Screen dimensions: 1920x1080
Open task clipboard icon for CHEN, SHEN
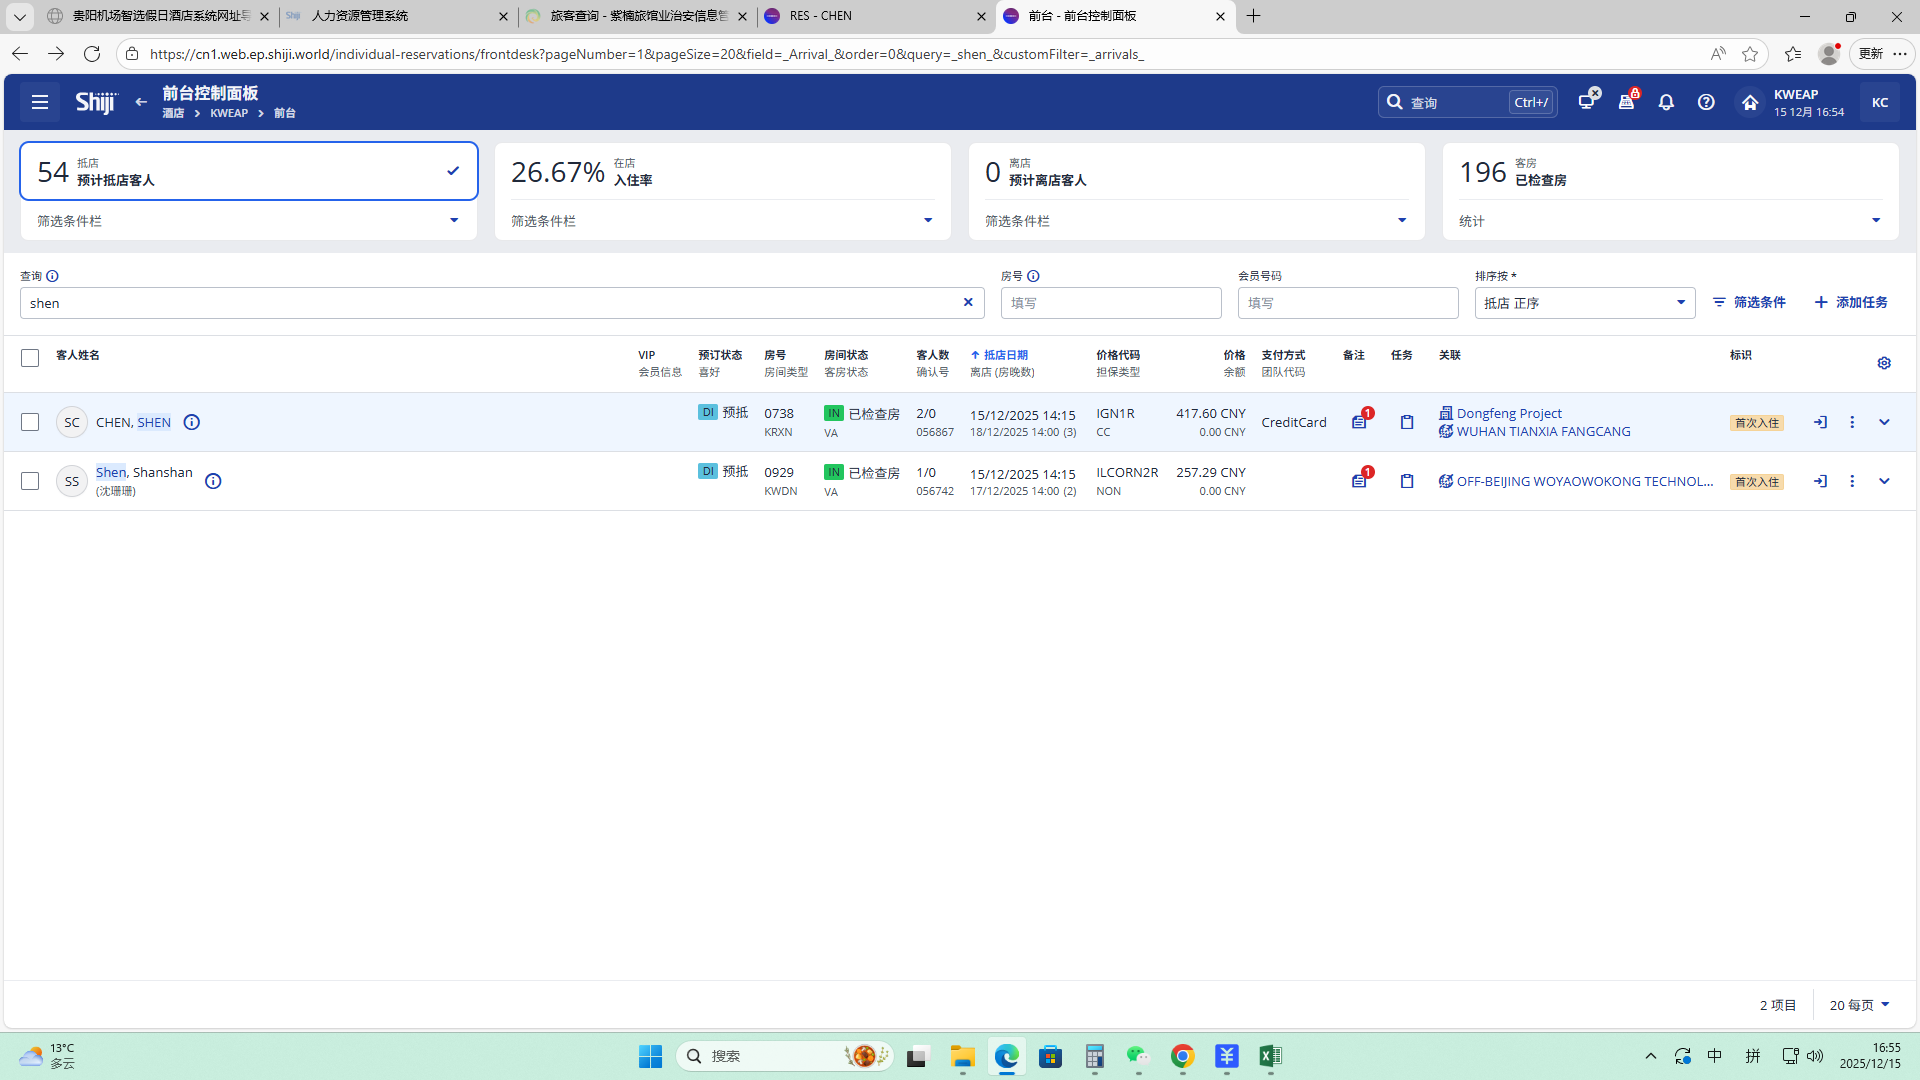click(x=1407, y=422)
